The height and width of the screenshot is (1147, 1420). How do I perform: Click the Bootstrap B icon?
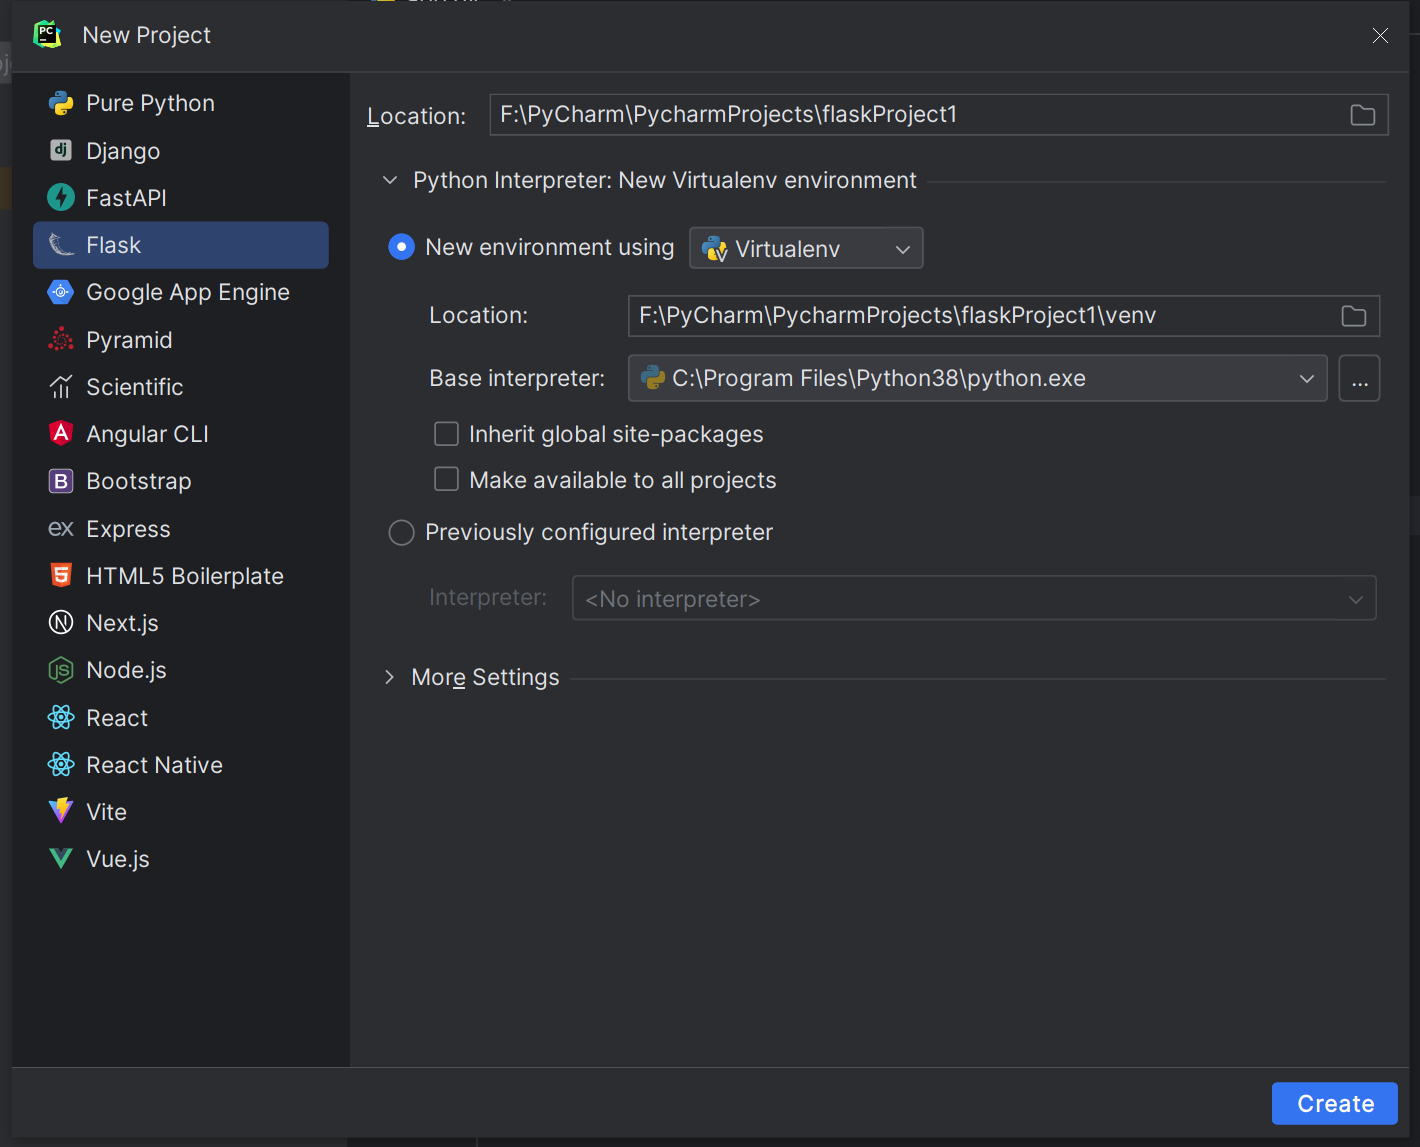coord(61,481)
